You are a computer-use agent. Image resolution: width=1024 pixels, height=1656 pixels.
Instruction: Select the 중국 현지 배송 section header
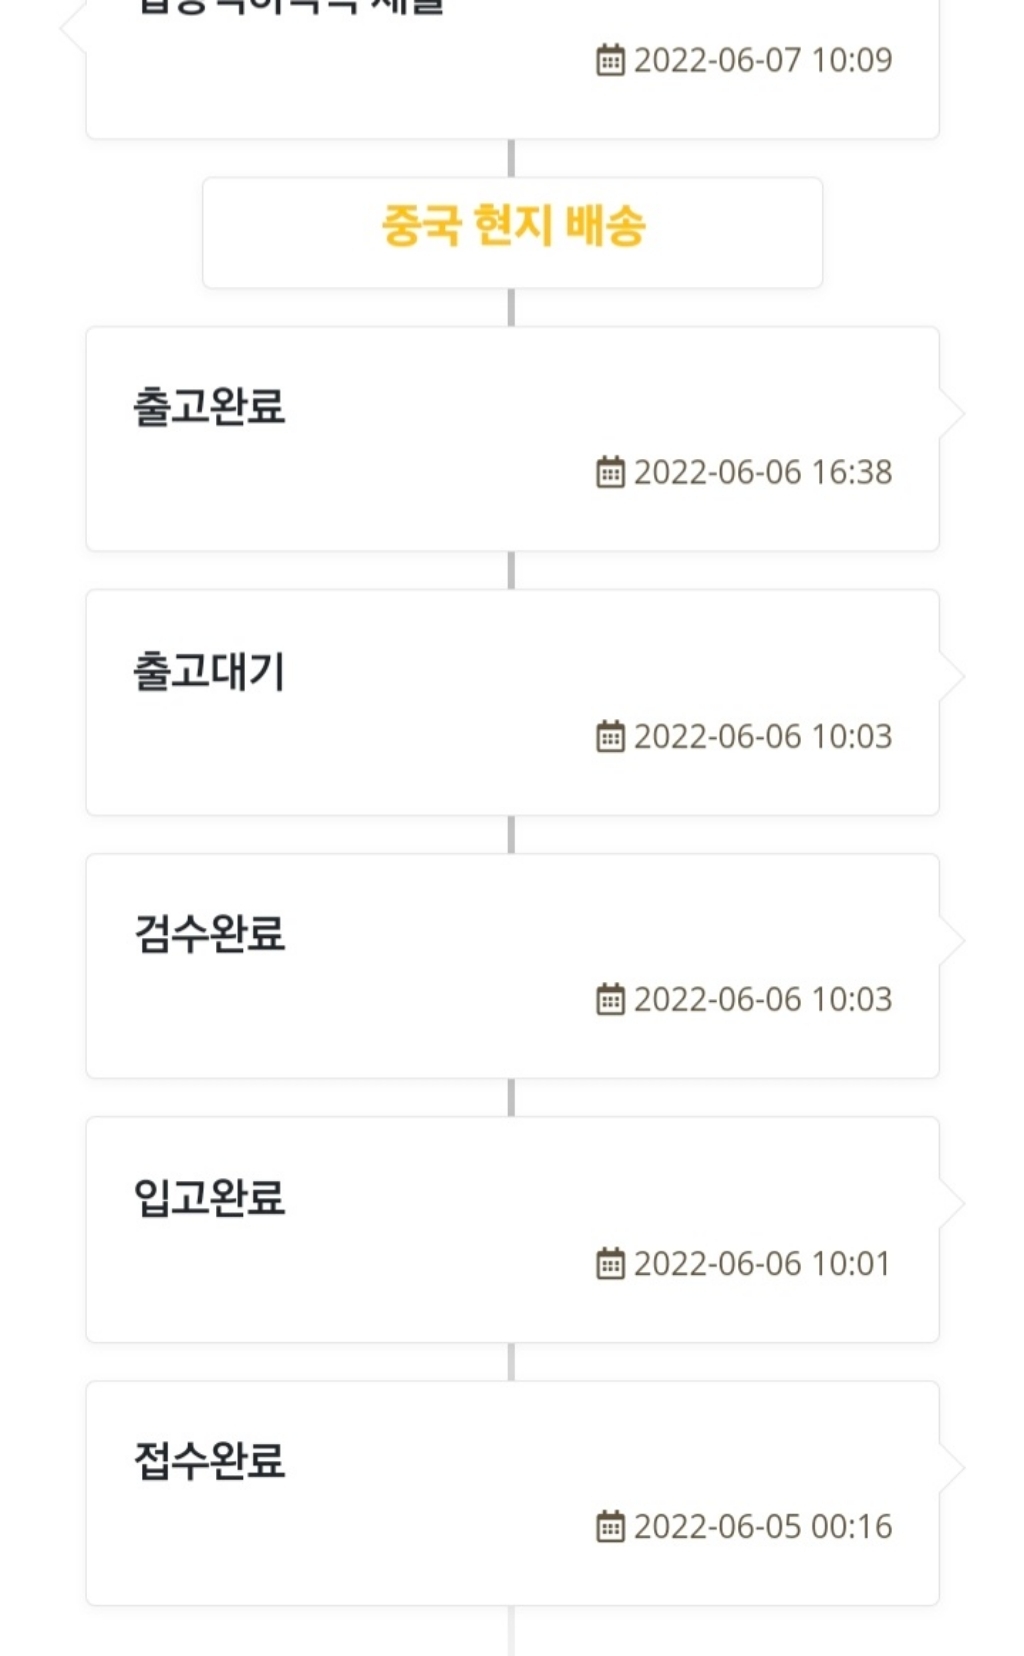click(512, 227)
